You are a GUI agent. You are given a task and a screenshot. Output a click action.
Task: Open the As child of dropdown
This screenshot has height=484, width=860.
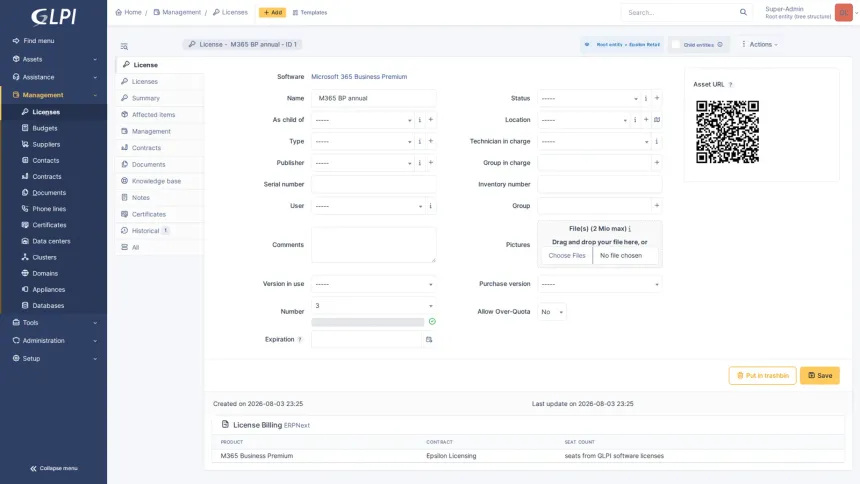click(363, 120)
